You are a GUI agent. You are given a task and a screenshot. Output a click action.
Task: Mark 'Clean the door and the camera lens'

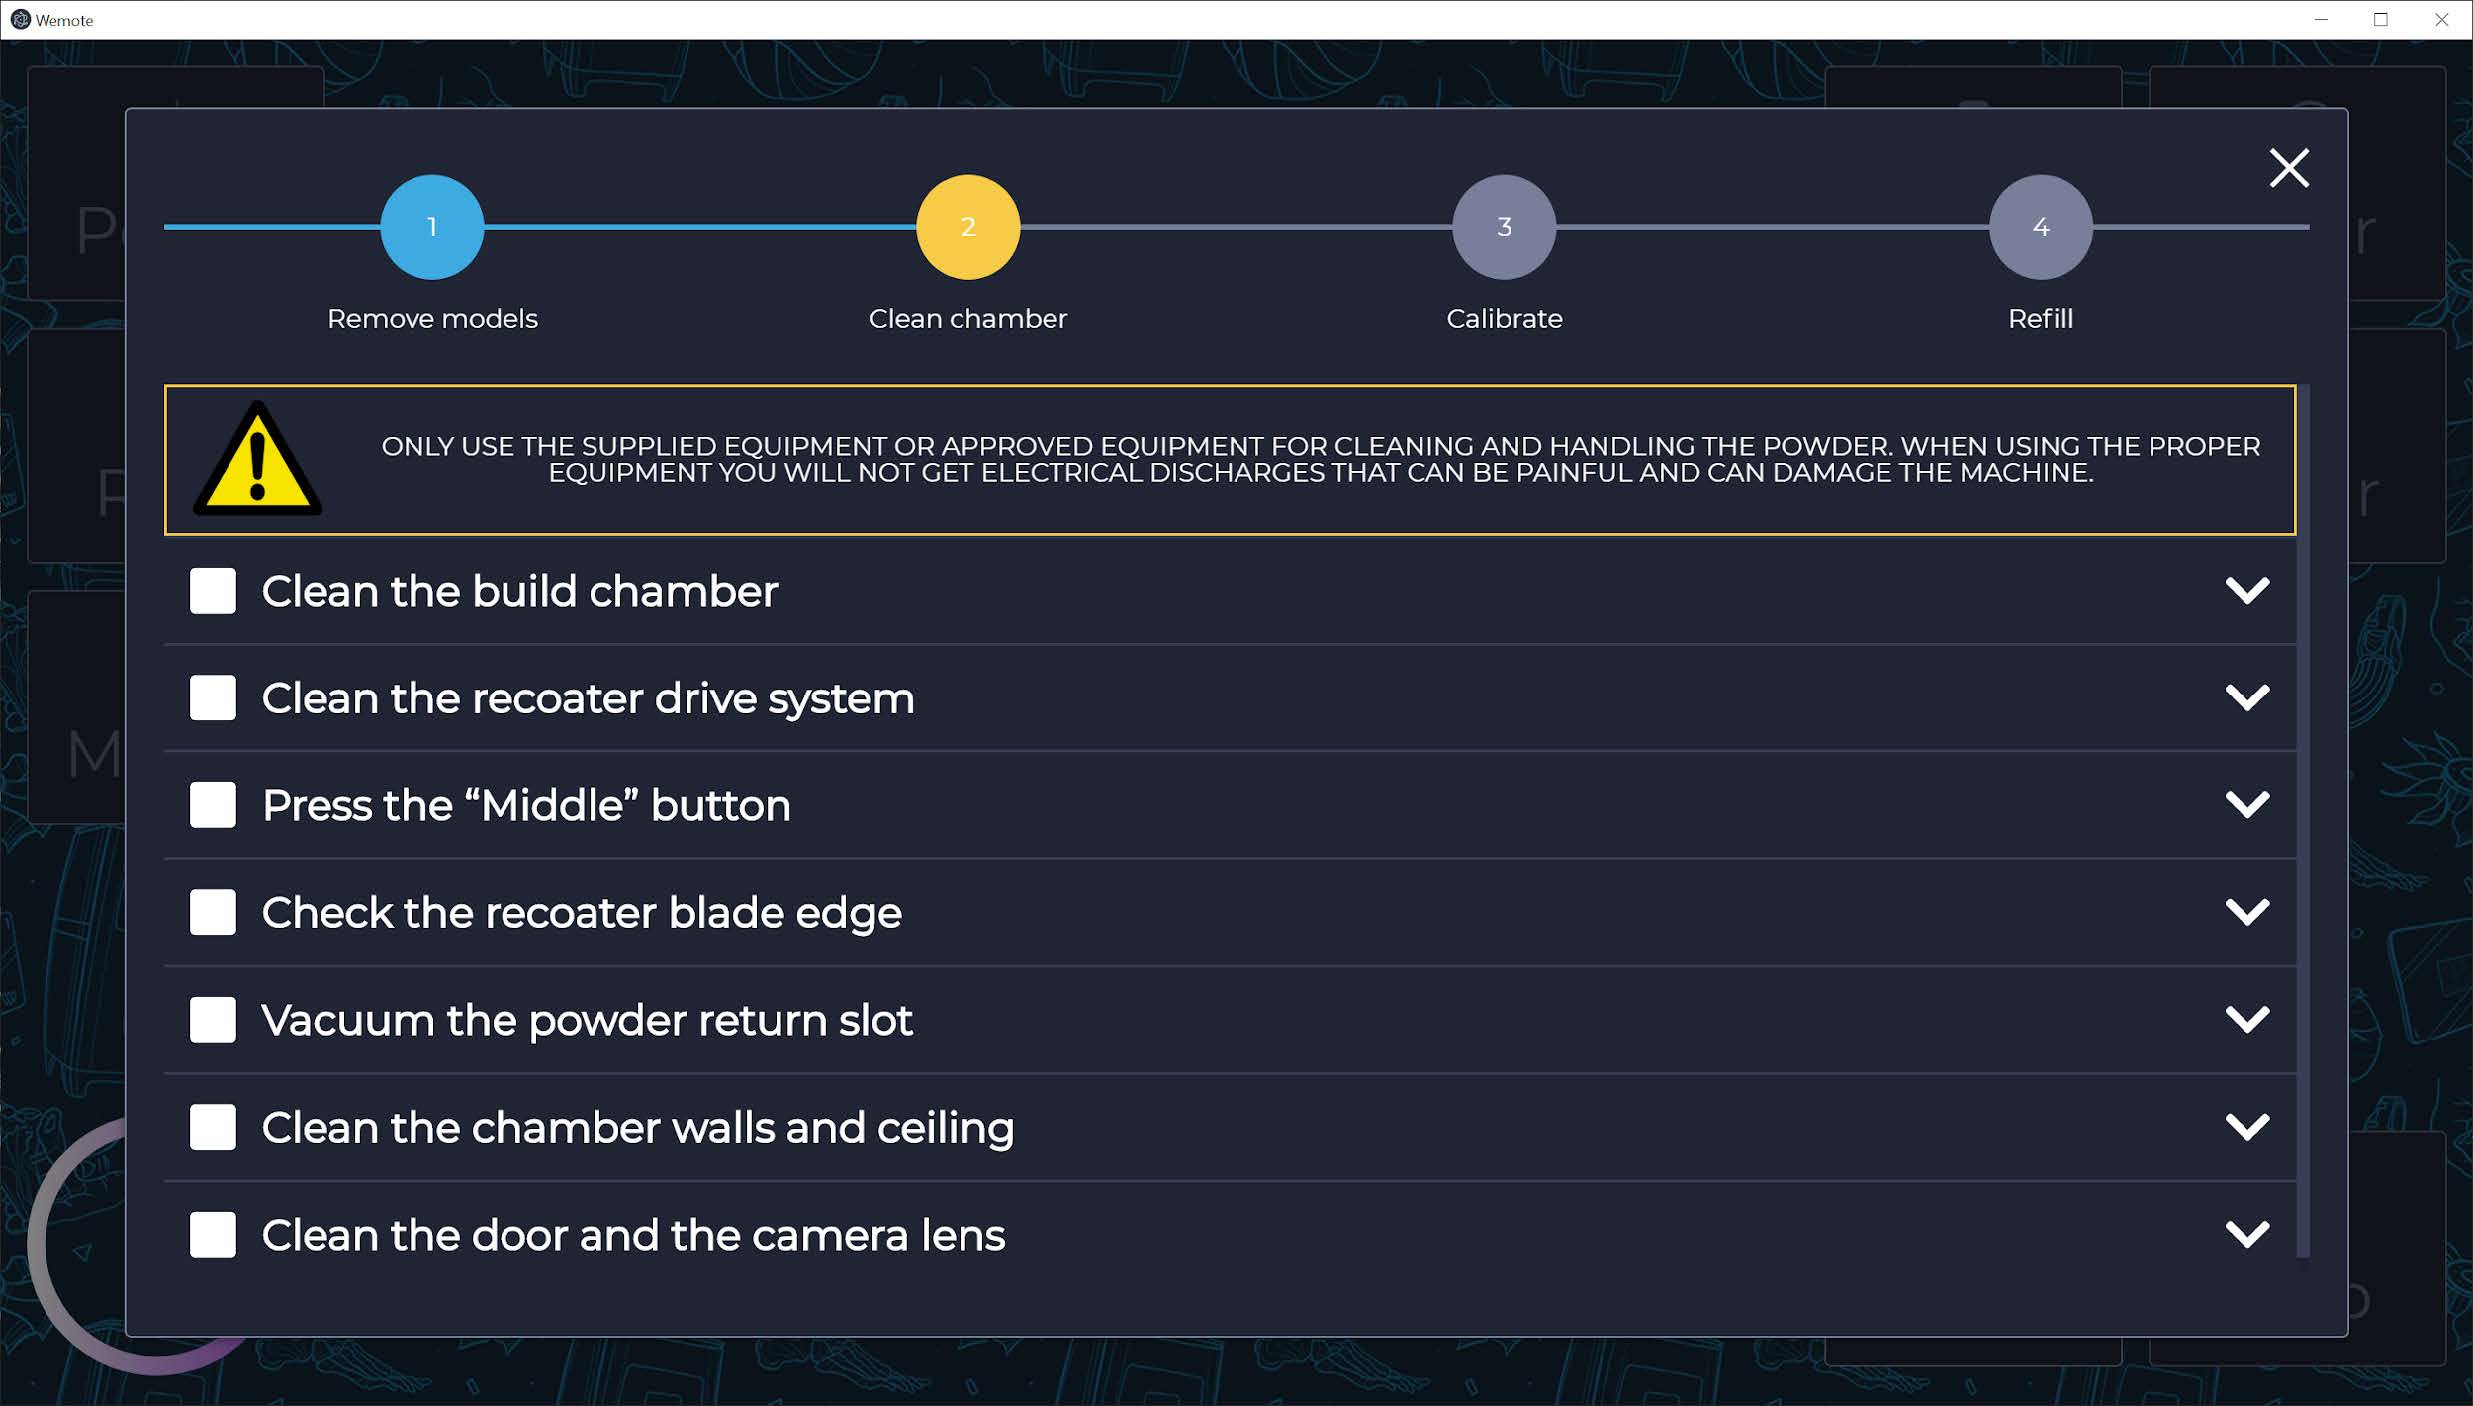[211, 1235]
